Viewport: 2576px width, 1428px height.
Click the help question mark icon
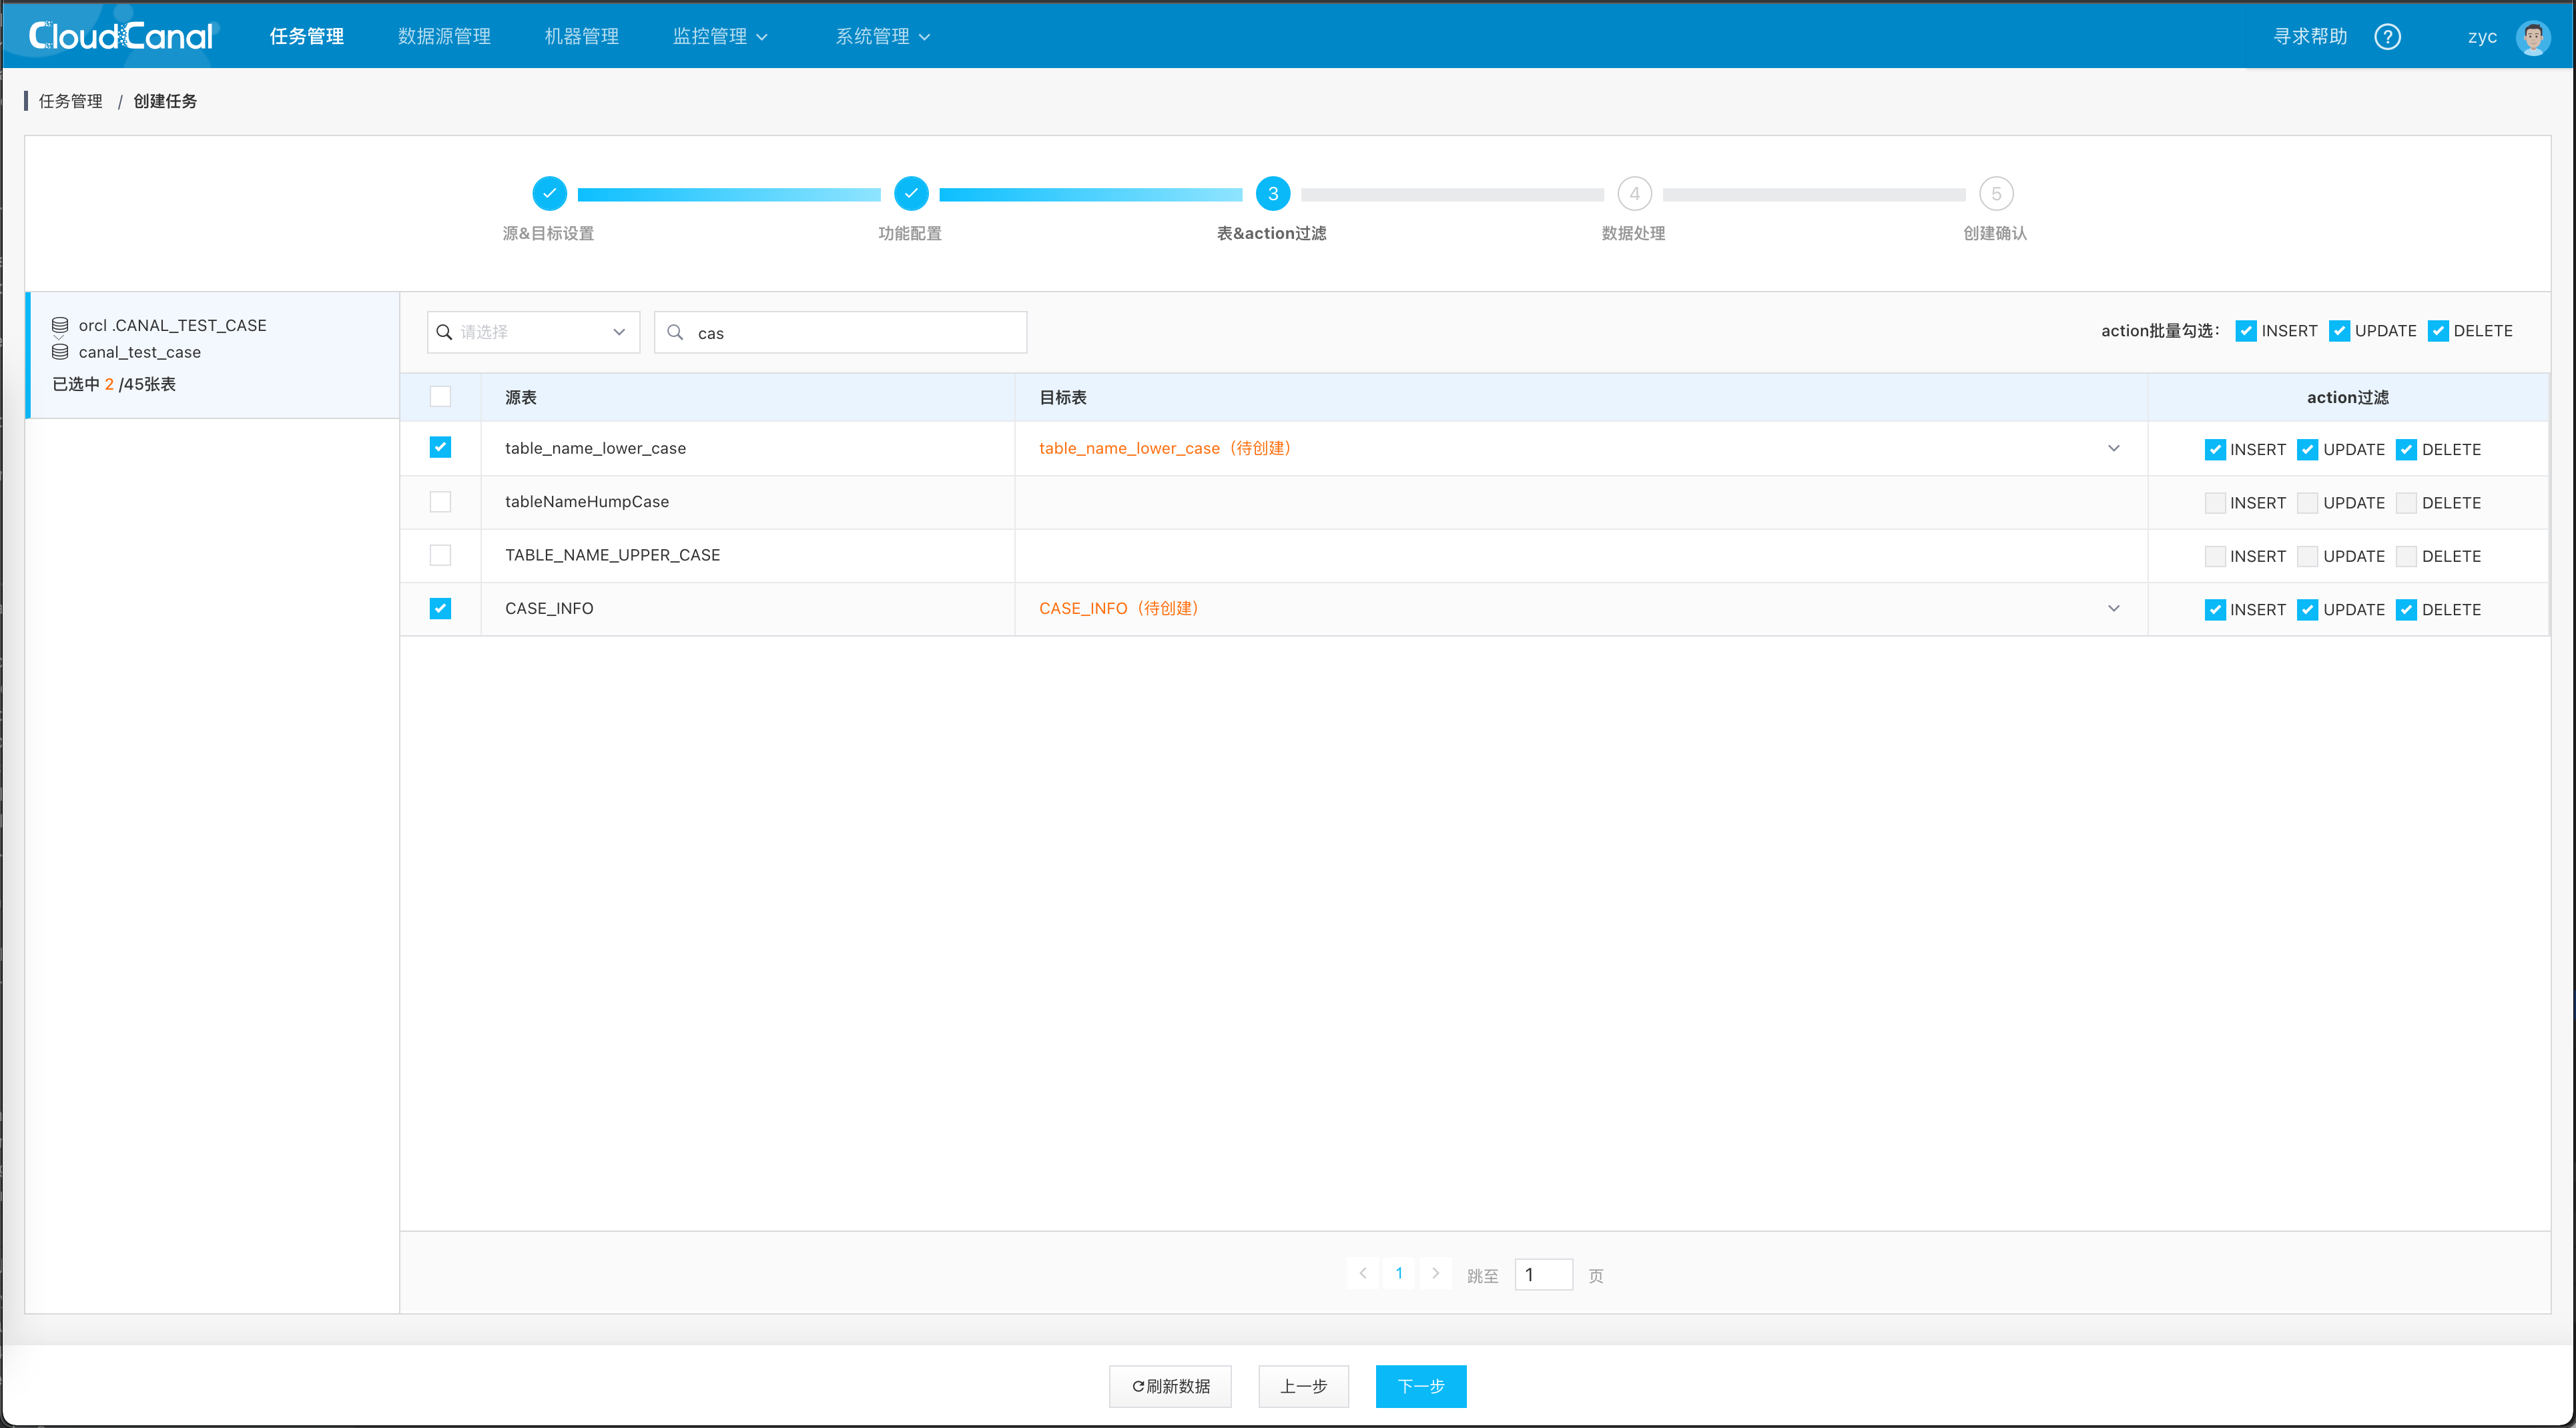pos(2387,37)
